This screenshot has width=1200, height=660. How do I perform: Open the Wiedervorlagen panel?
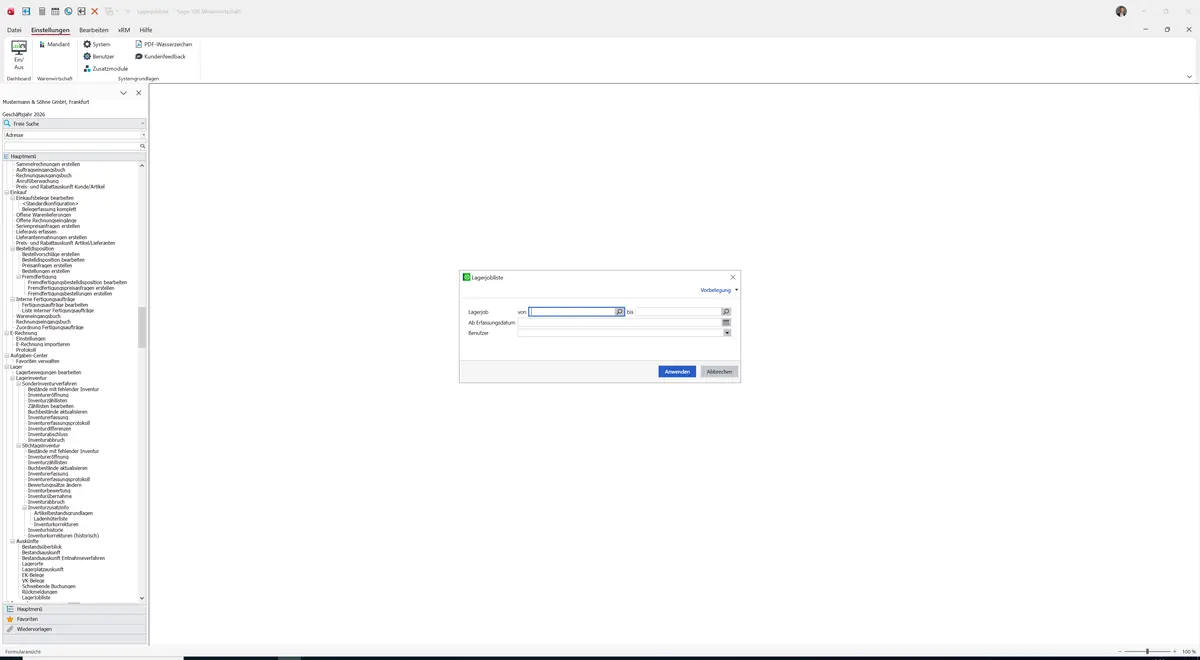75,629
